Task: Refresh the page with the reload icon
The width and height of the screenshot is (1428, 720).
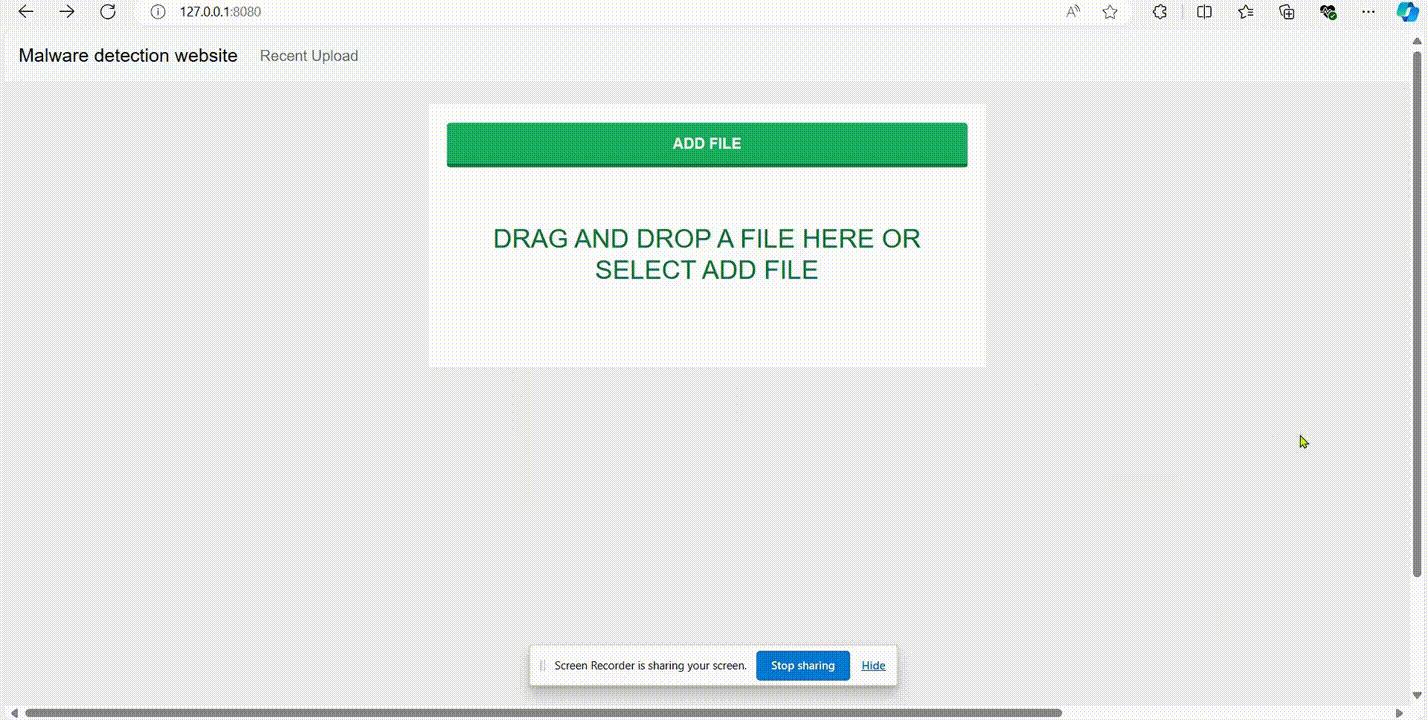Action: pyautogui.click(x=108, y=12)
